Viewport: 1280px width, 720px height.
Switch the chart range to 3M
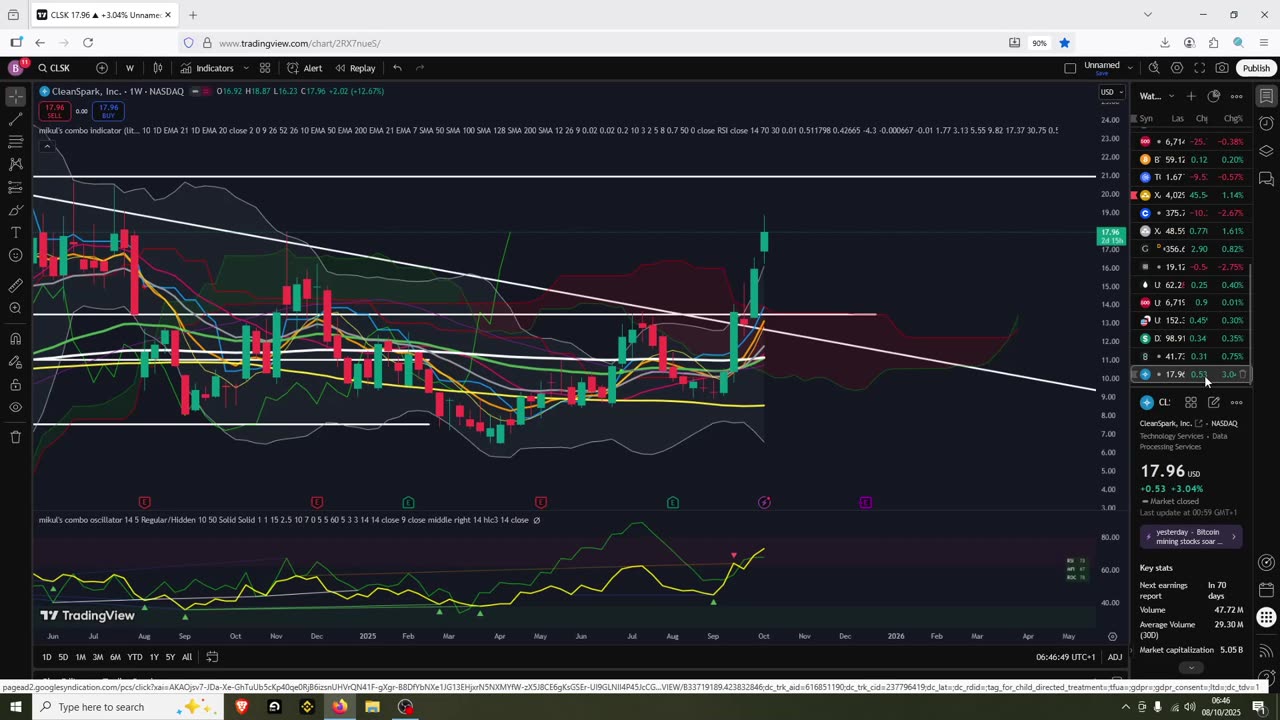coord(98,657)
